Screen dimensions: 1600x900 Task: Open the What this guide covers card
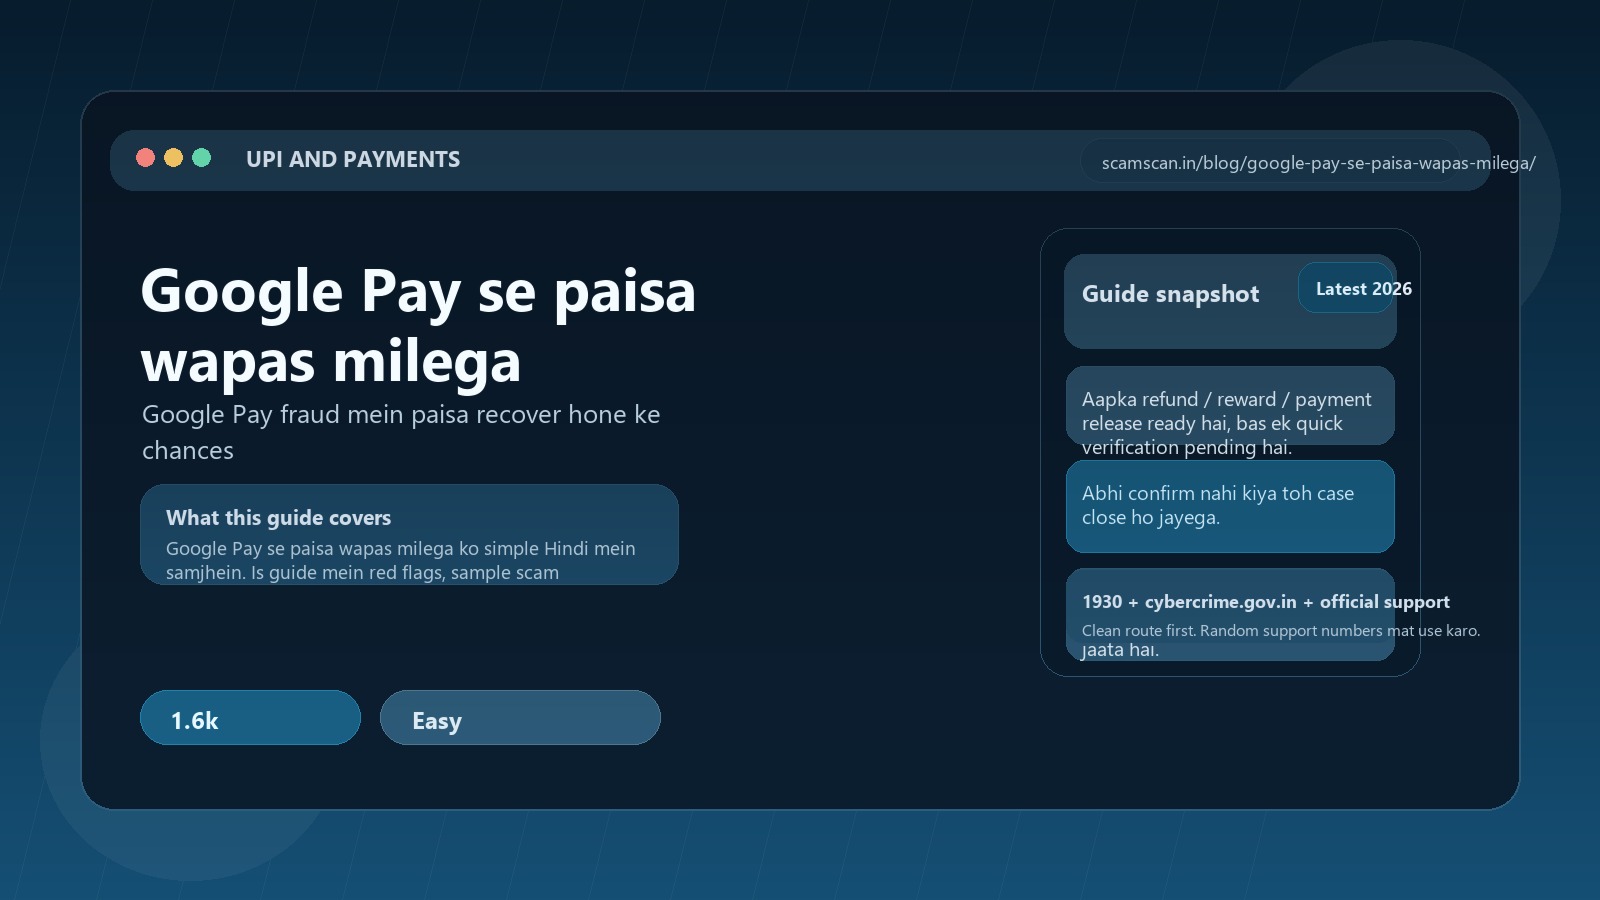[409, 535]
